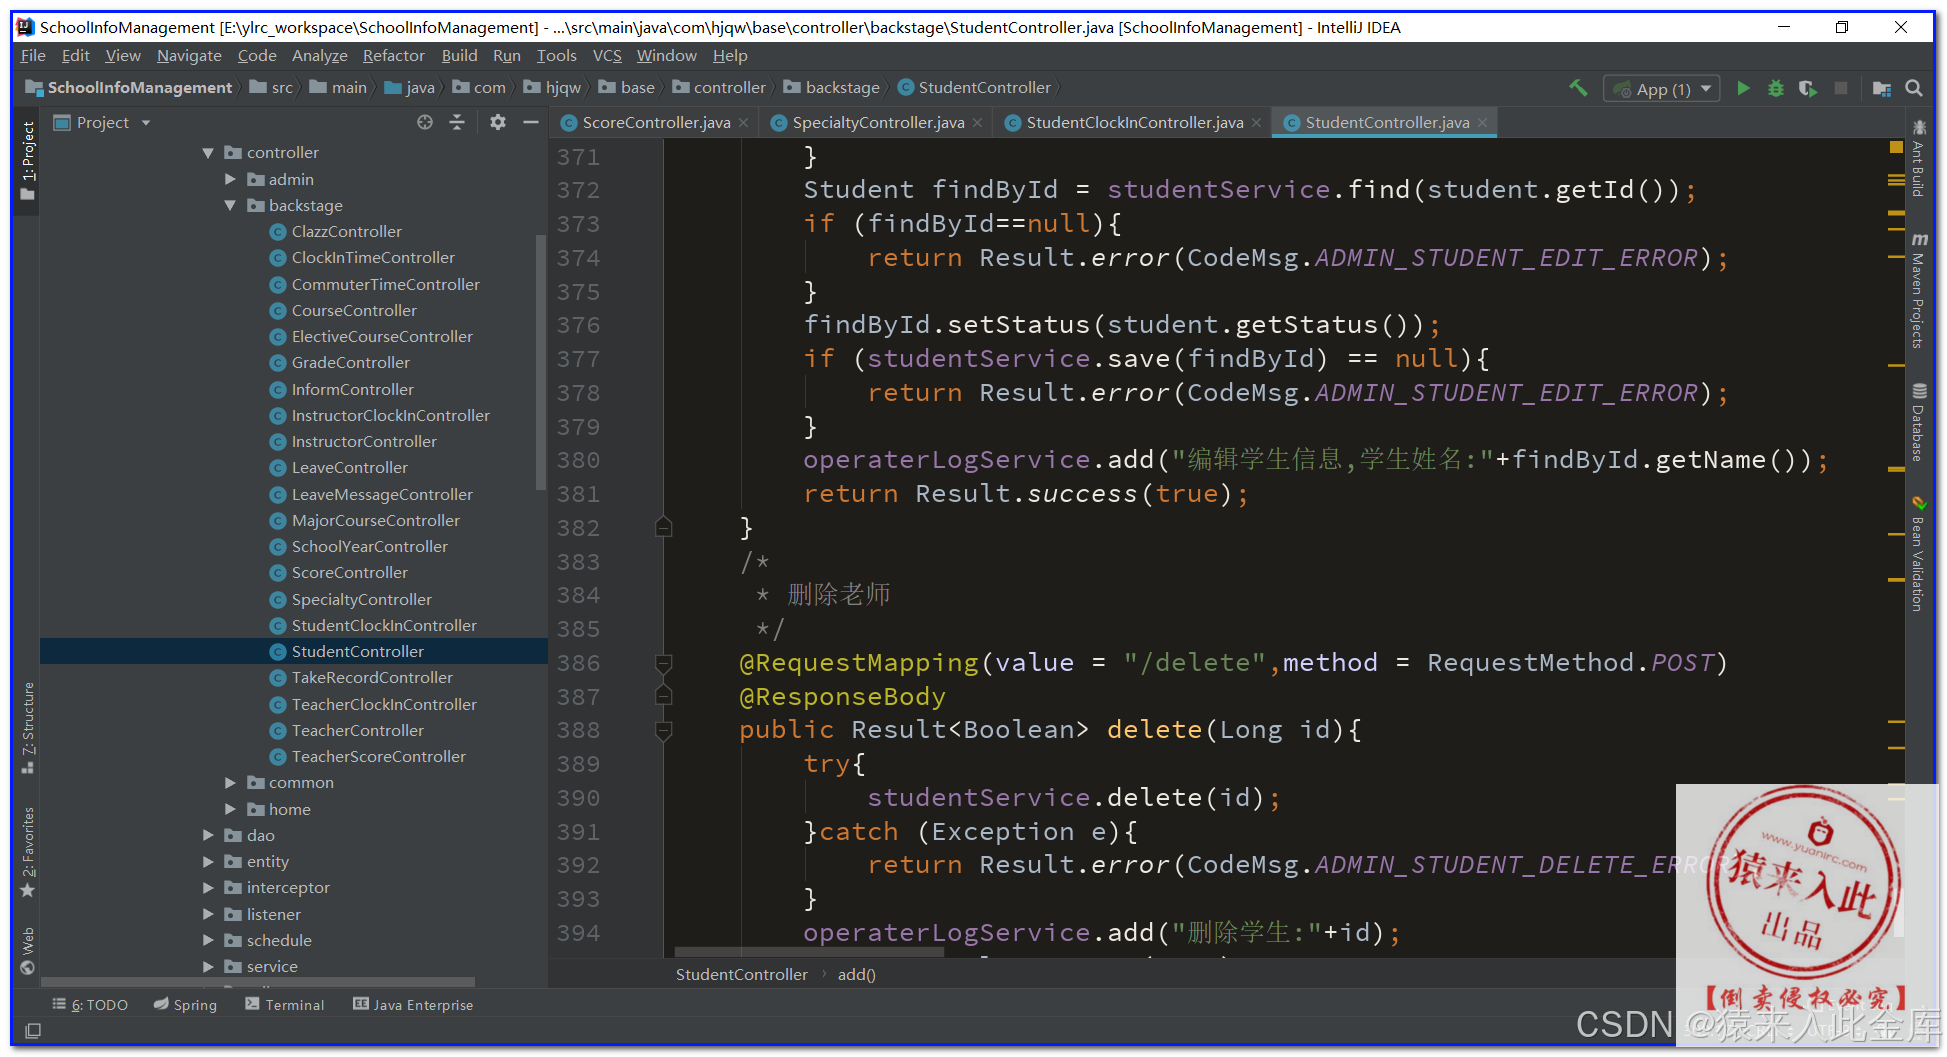
Task: Open Project Structure icon in toolbar
Action: [1881, 88]
